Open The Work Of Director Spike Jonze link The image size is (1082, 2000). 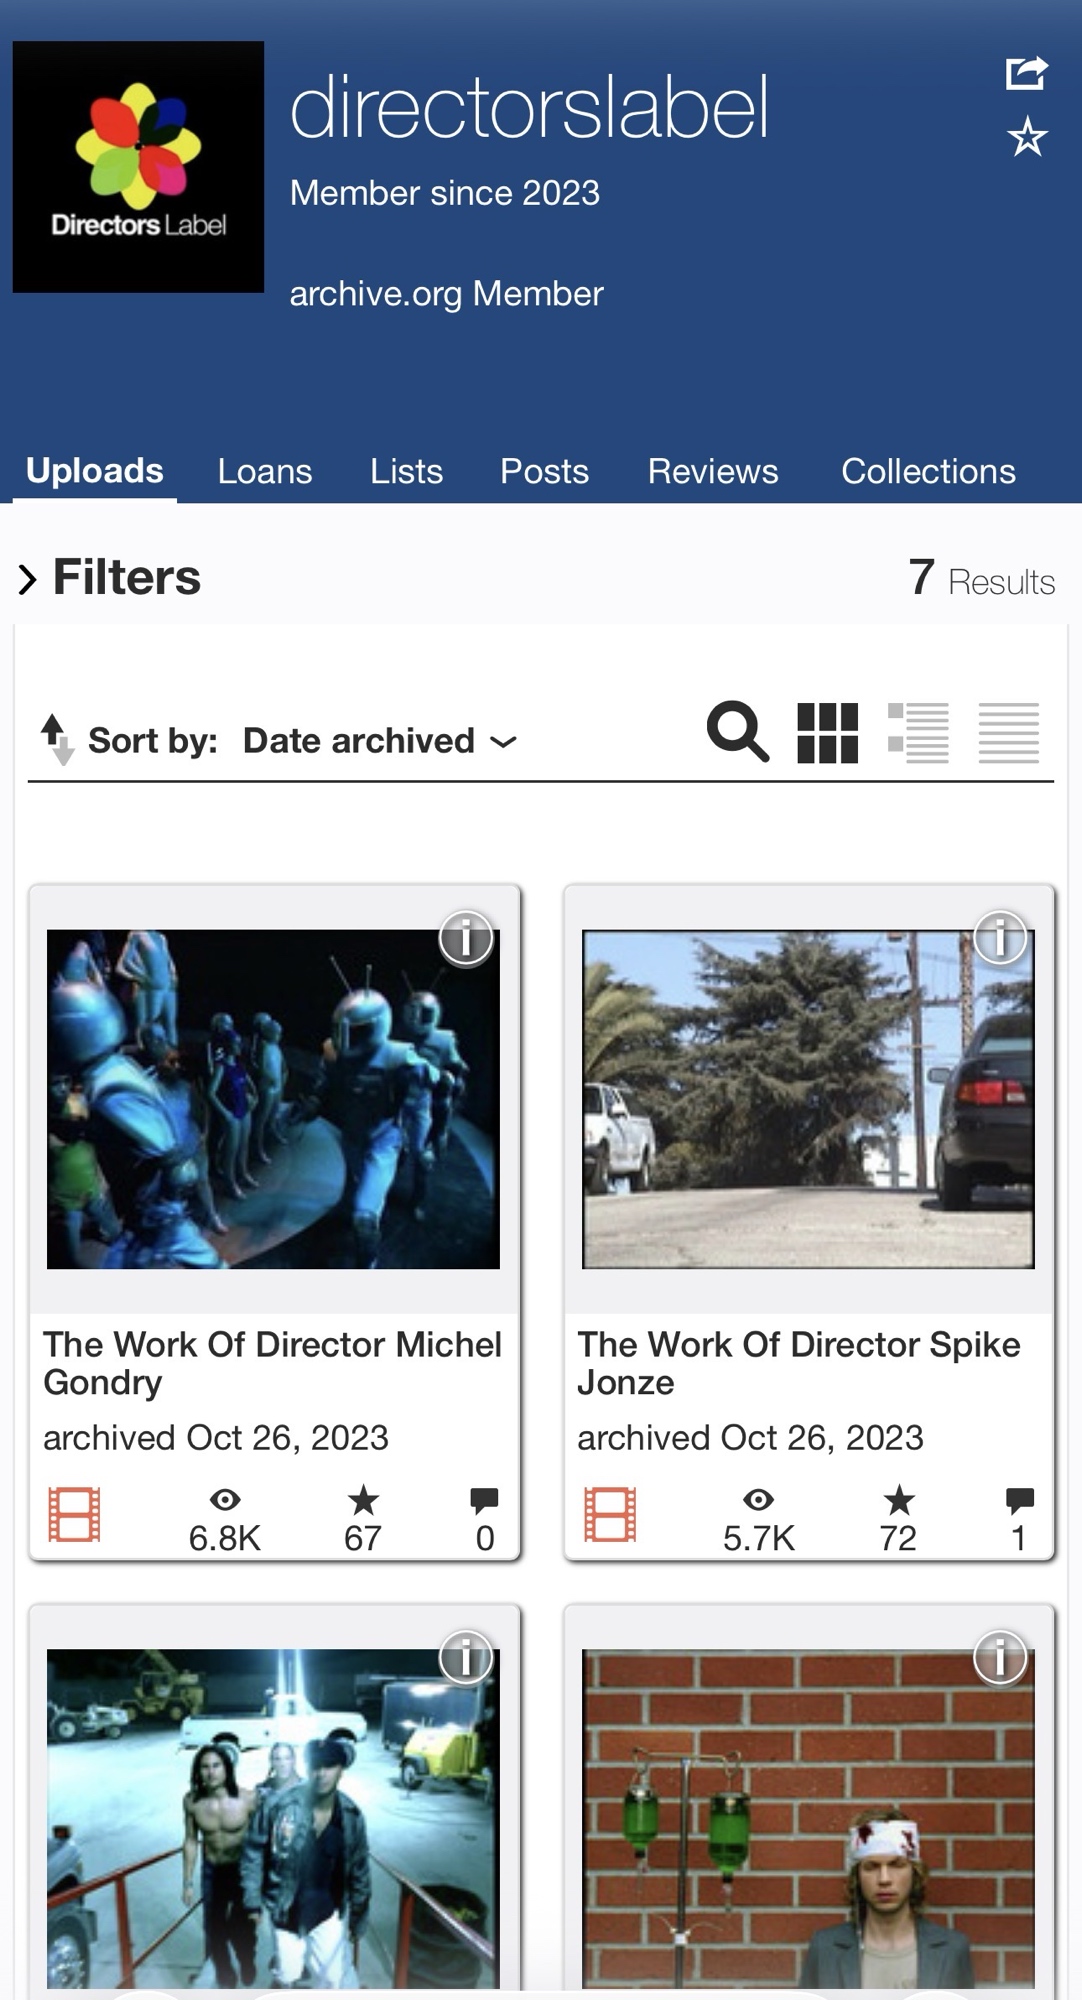798,1363
